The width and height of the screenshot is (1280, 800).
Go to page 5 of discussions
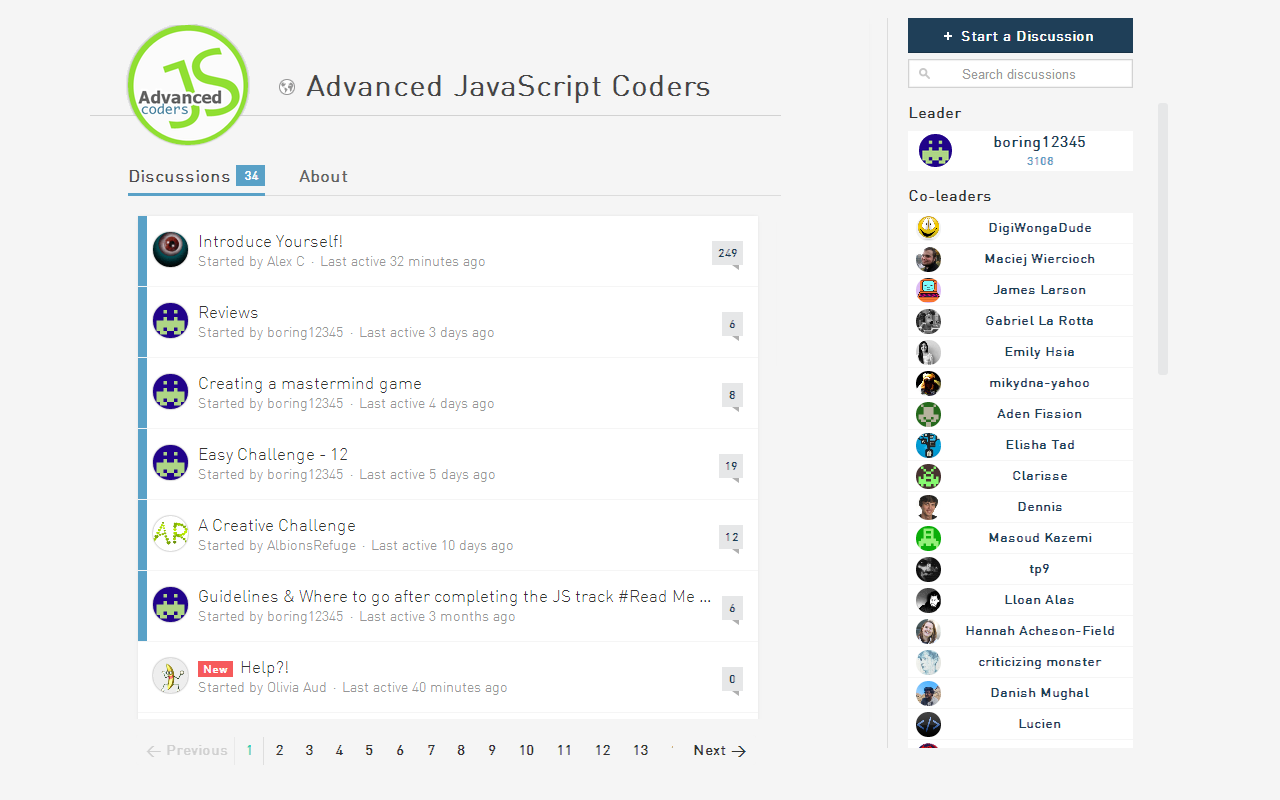369,751
